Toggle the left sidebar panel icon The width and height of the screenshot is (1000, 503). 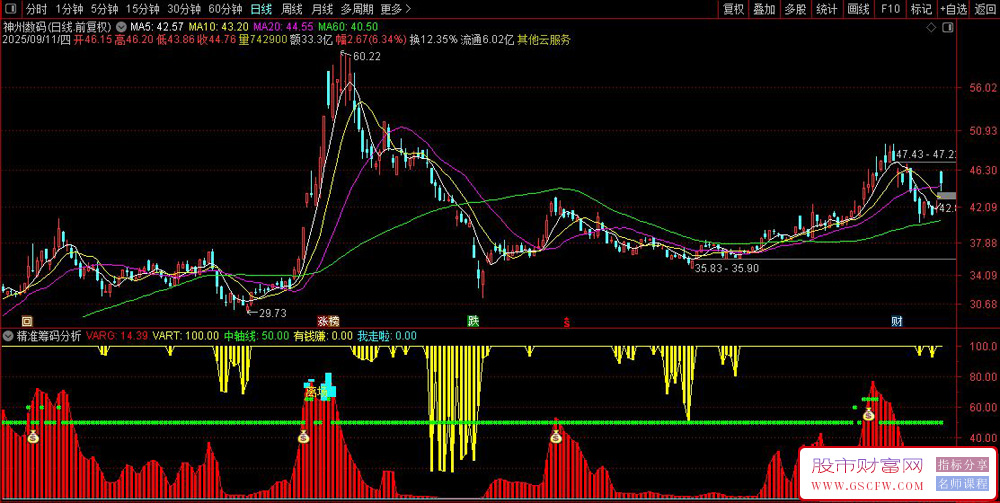click(12, 9)
